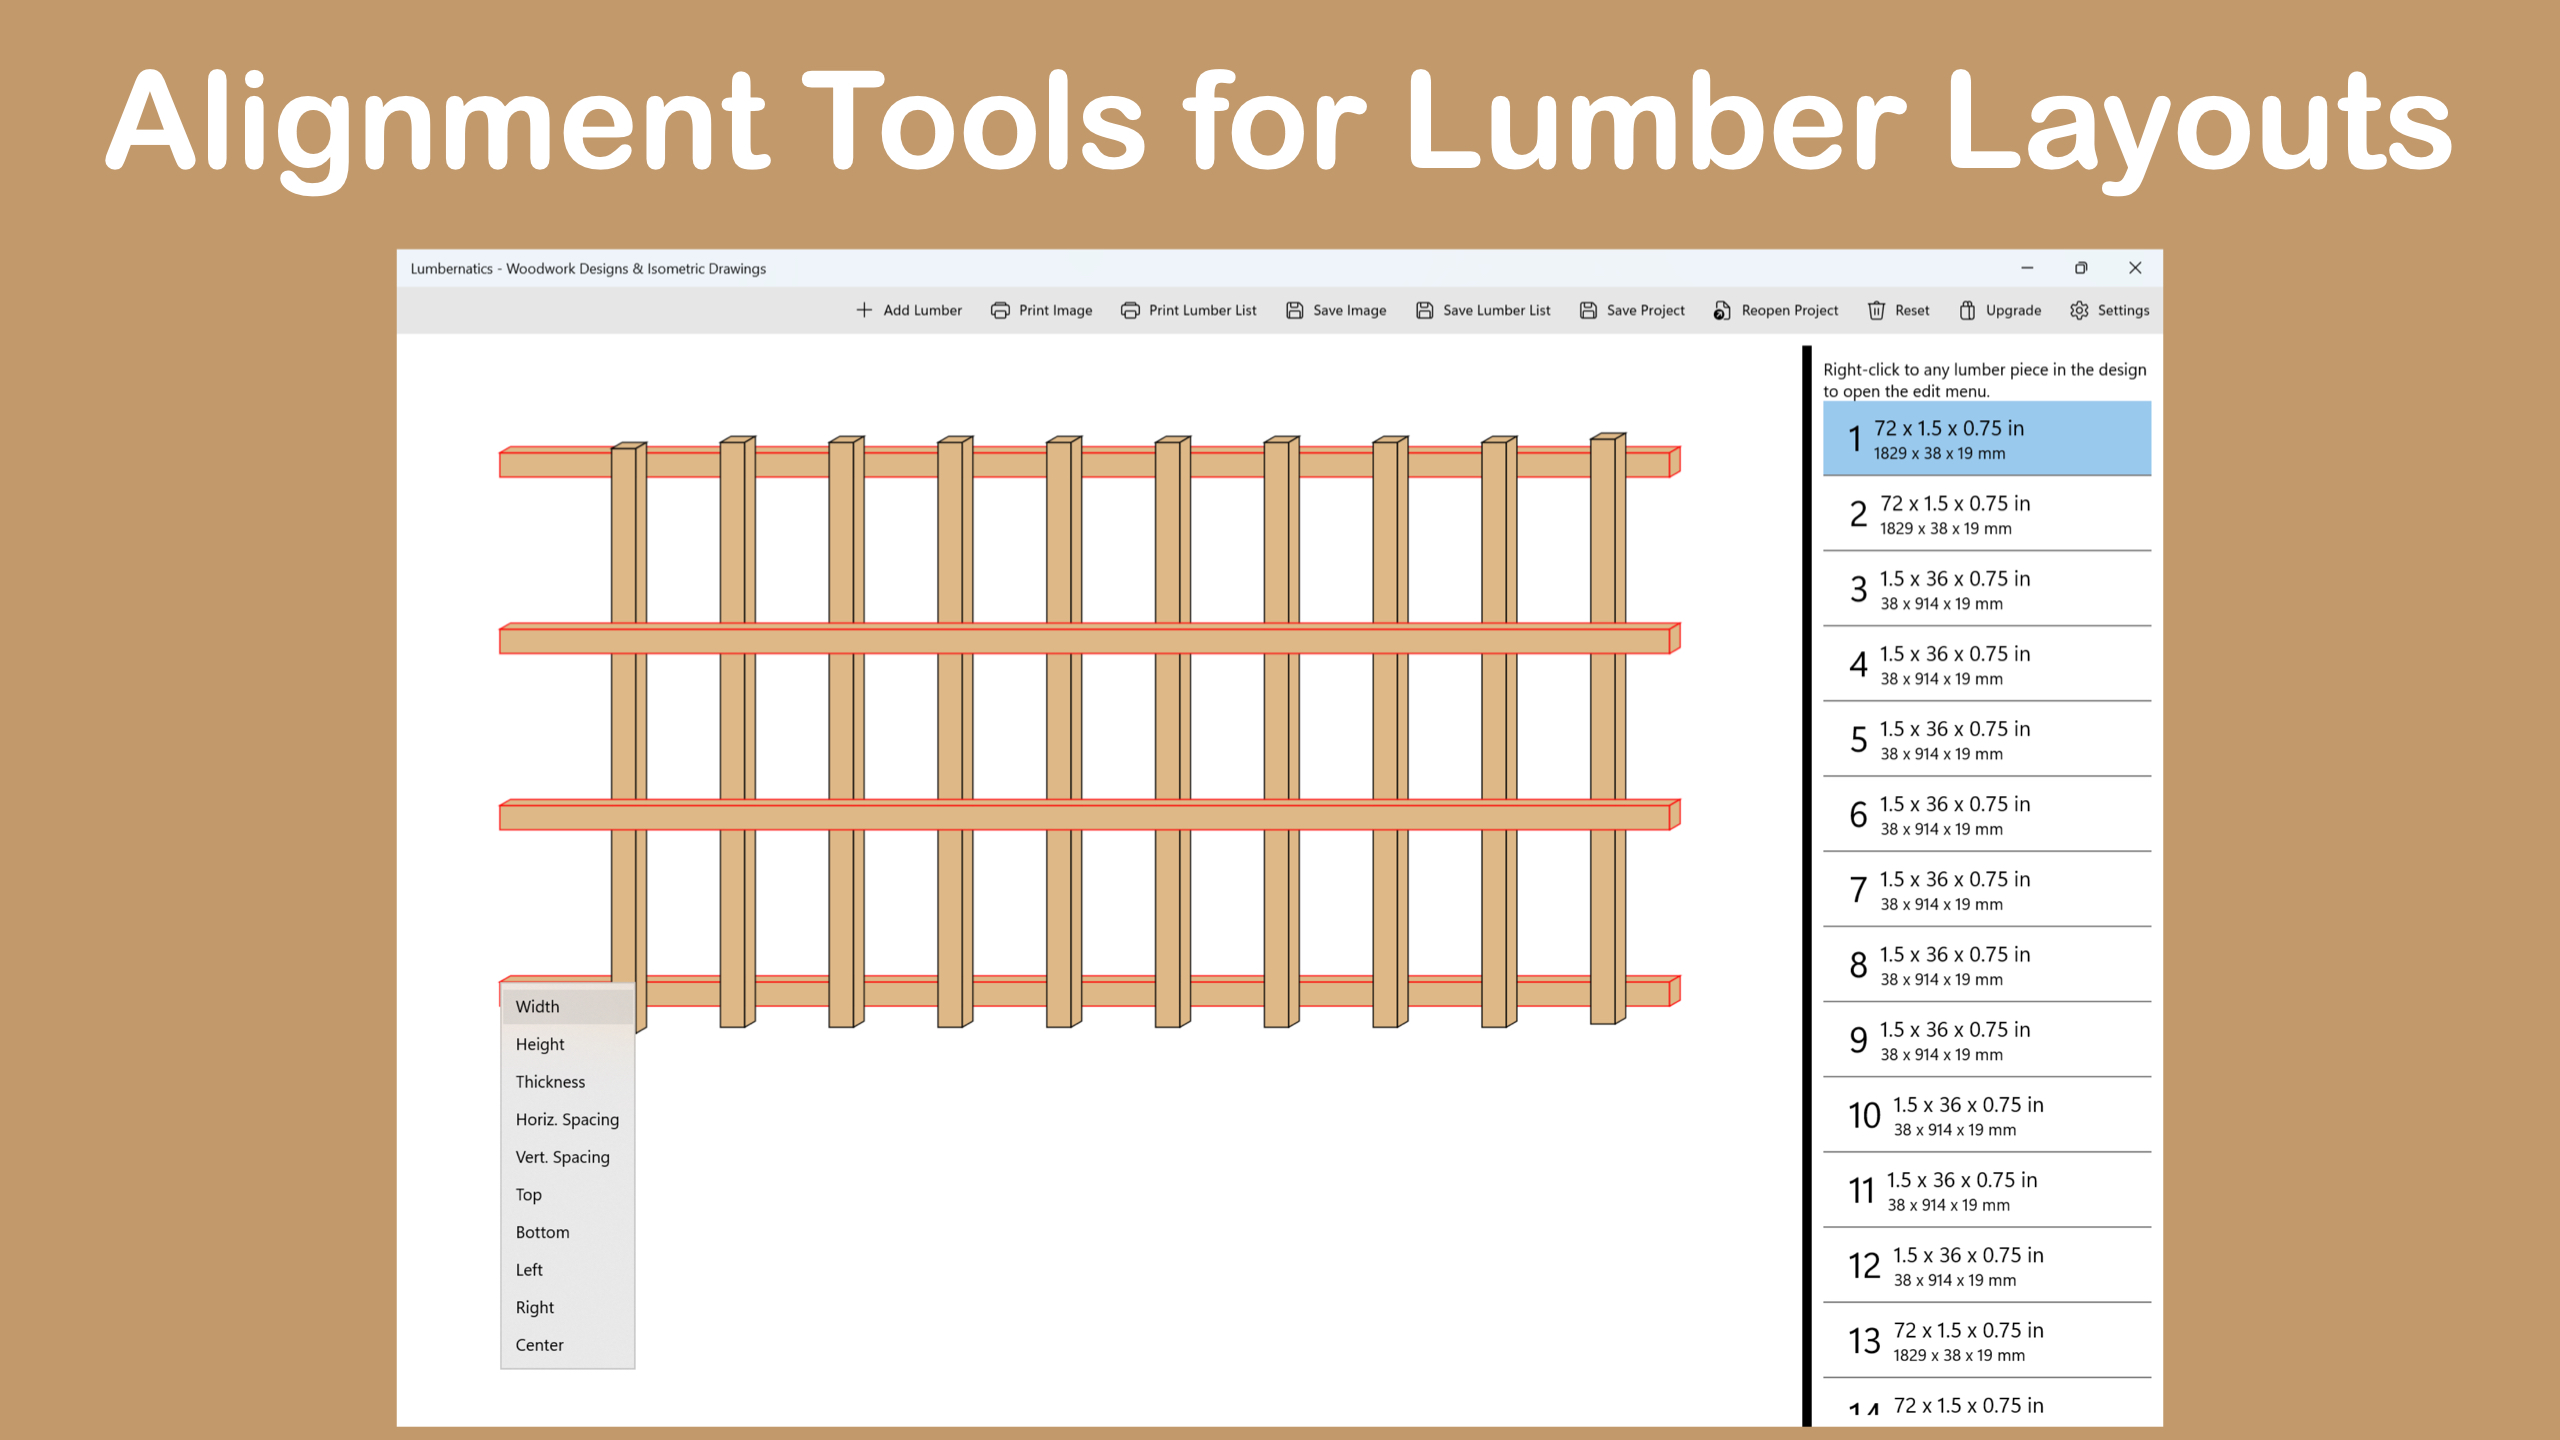
Task: Click the Reopen Project icon
Action: pyautogui.click(x=1722, y=310)
